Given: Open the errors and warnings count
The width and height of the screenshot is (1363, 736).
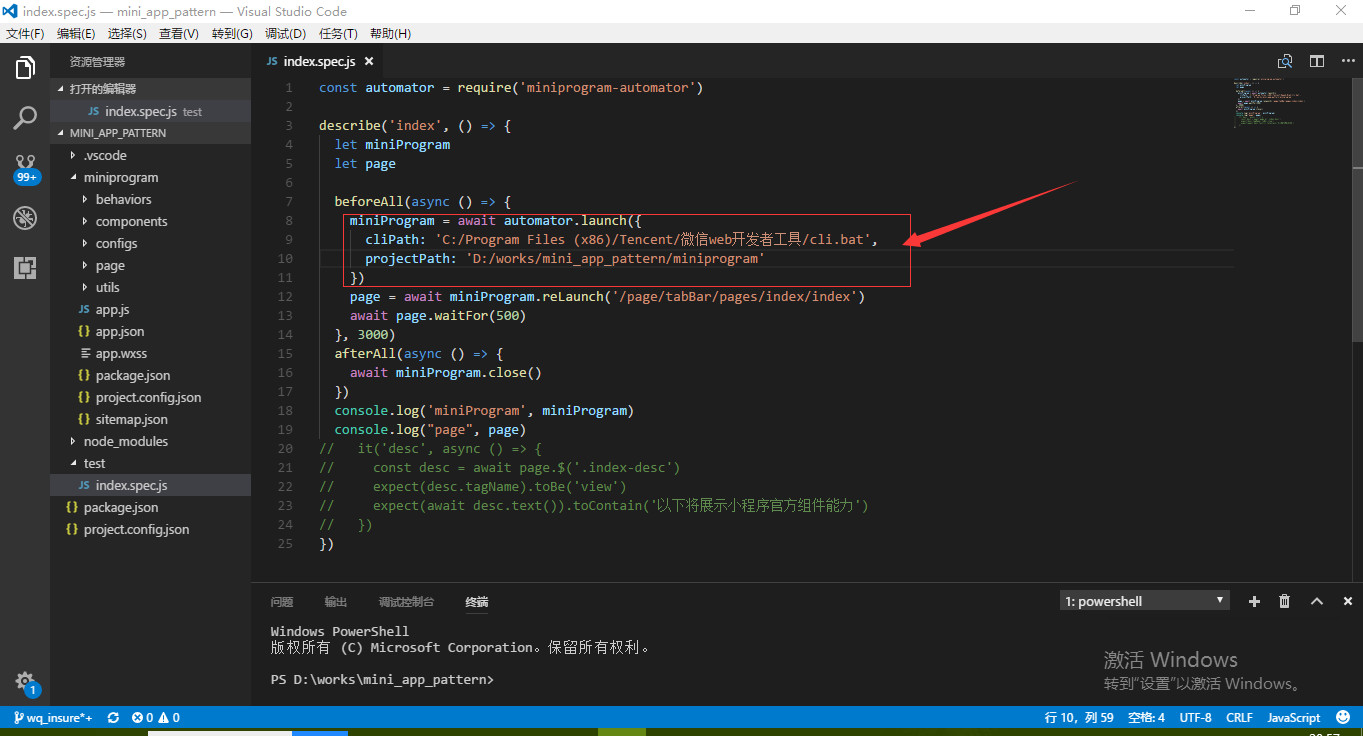Looking at the screenshot, I should point(156,717).
